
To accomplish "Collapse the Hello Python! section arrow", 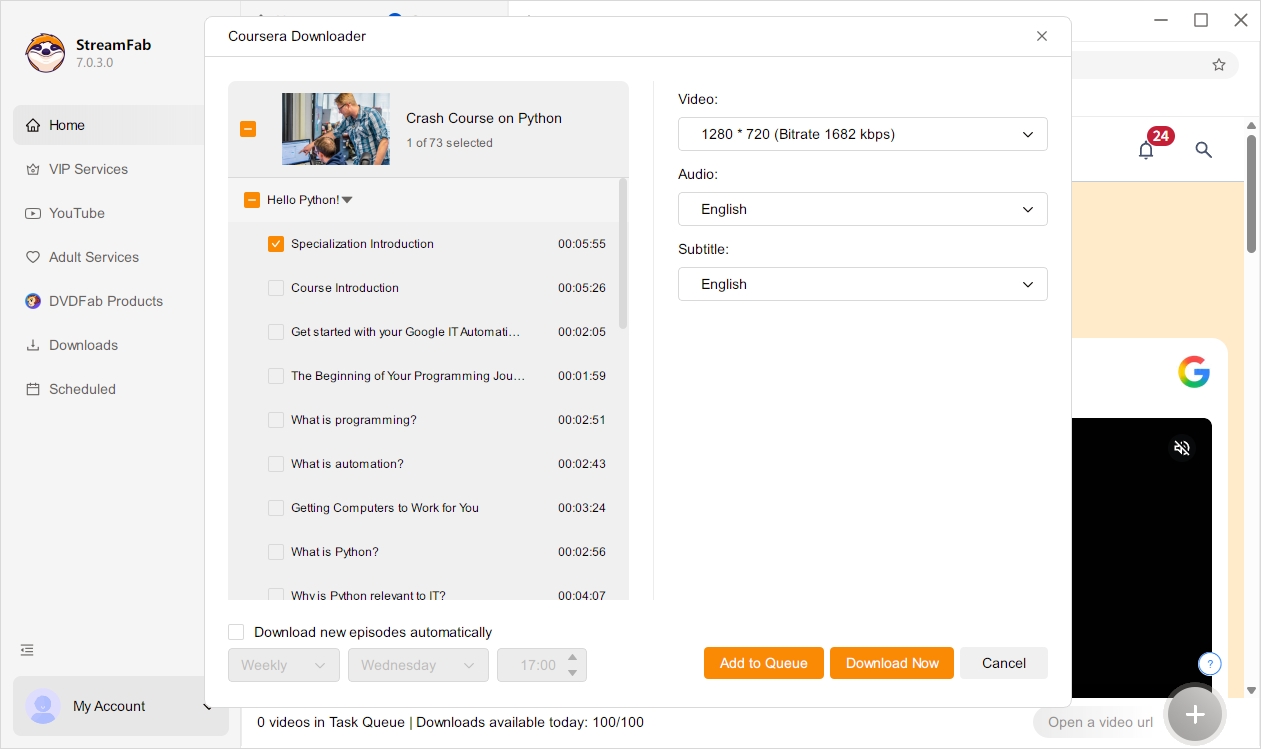I will click(347, 200).
